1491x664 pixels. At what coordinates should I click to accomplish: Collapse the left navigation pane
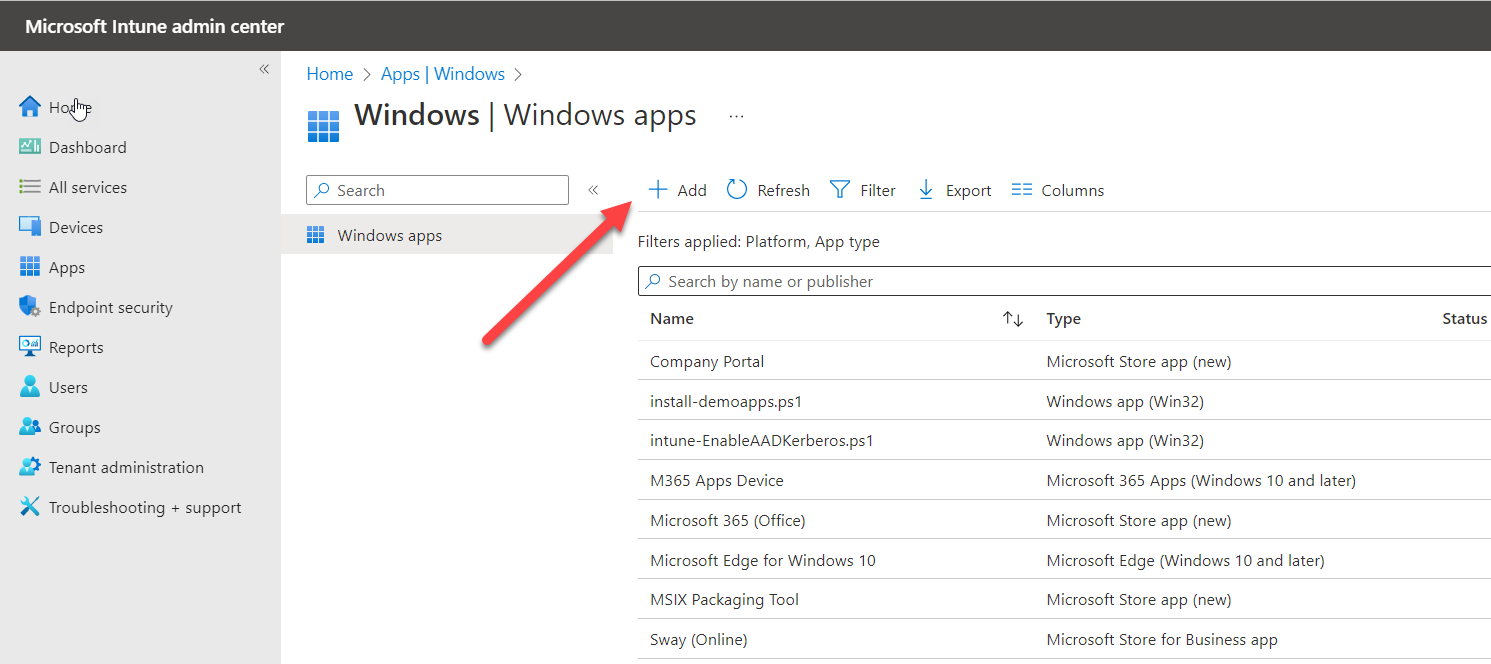[264, 69]
